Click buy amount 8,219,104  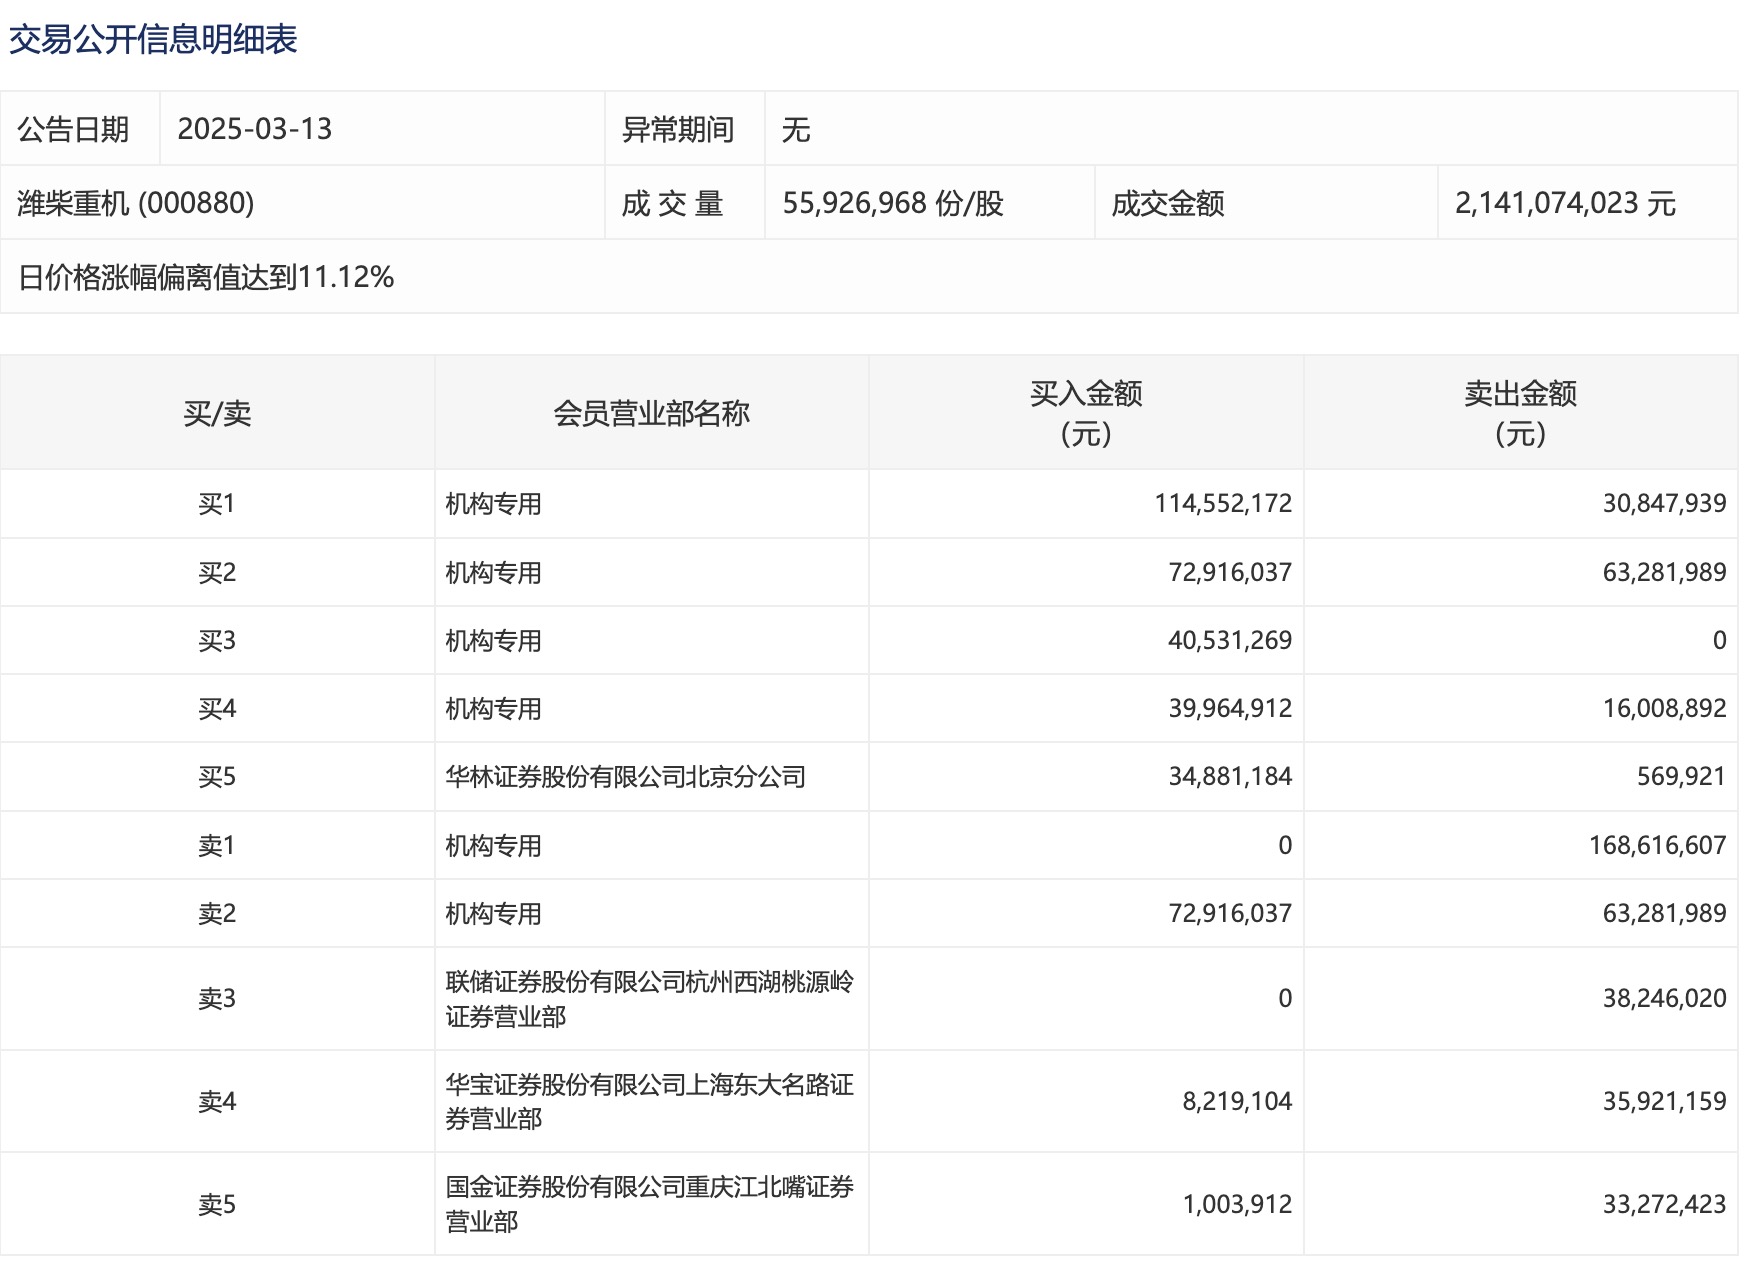1237,1101
